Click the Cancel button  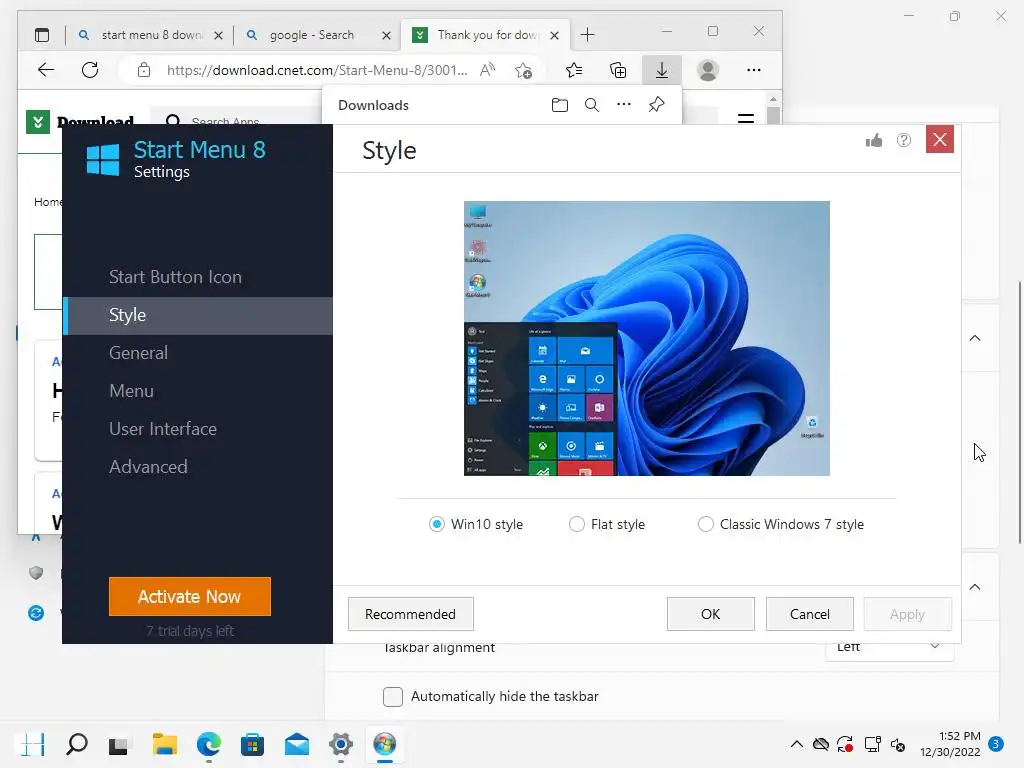(x=810, y=614)
